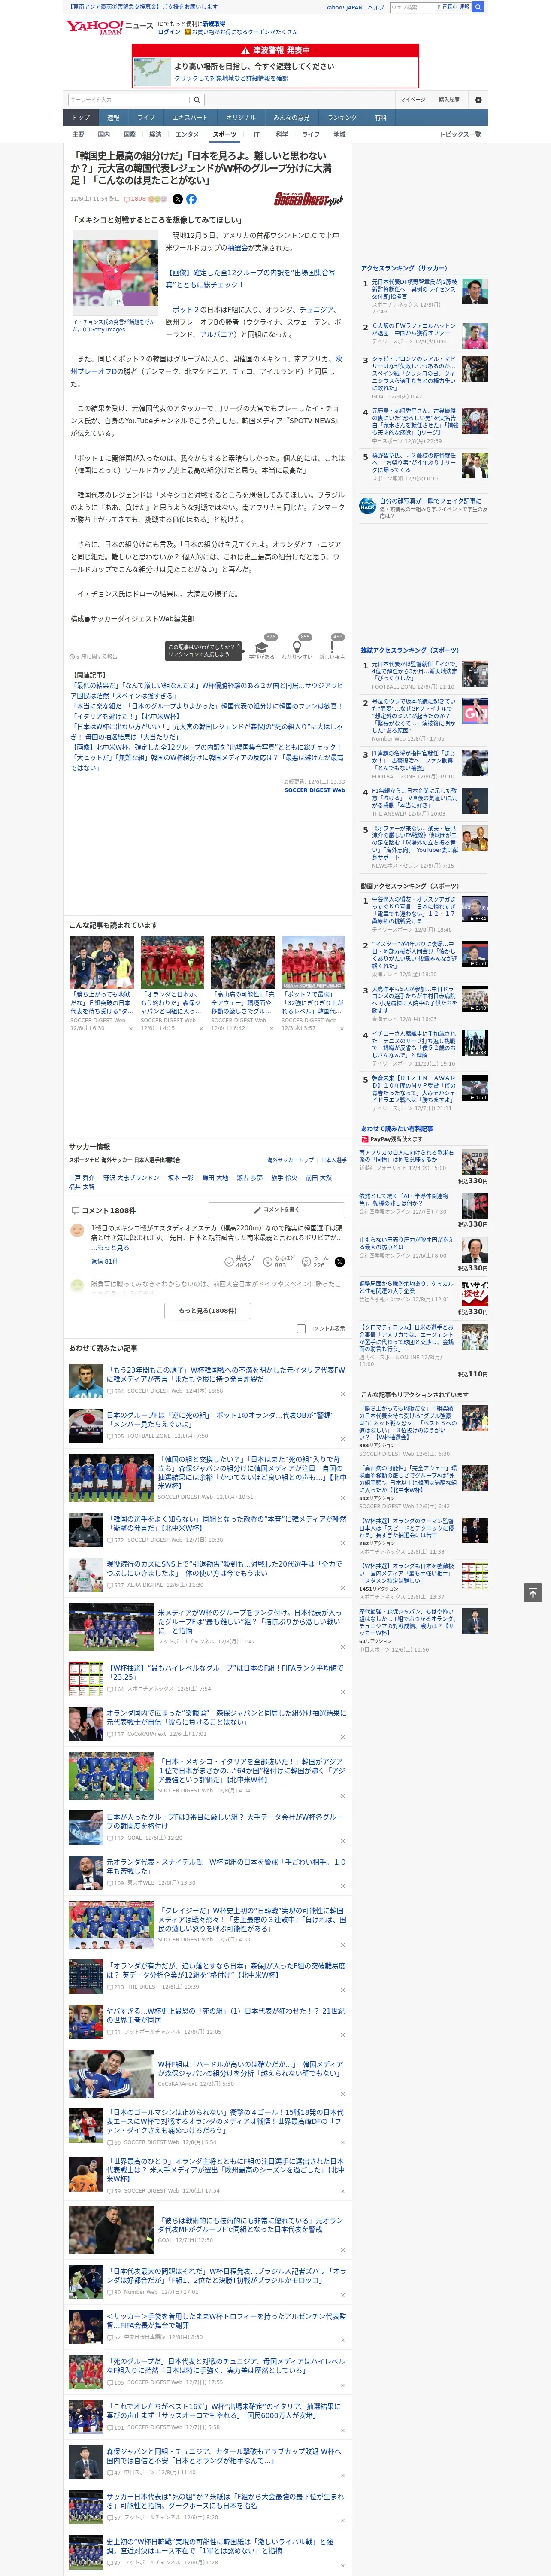Click the first commenter's avatar icon

click(77, 1231)
